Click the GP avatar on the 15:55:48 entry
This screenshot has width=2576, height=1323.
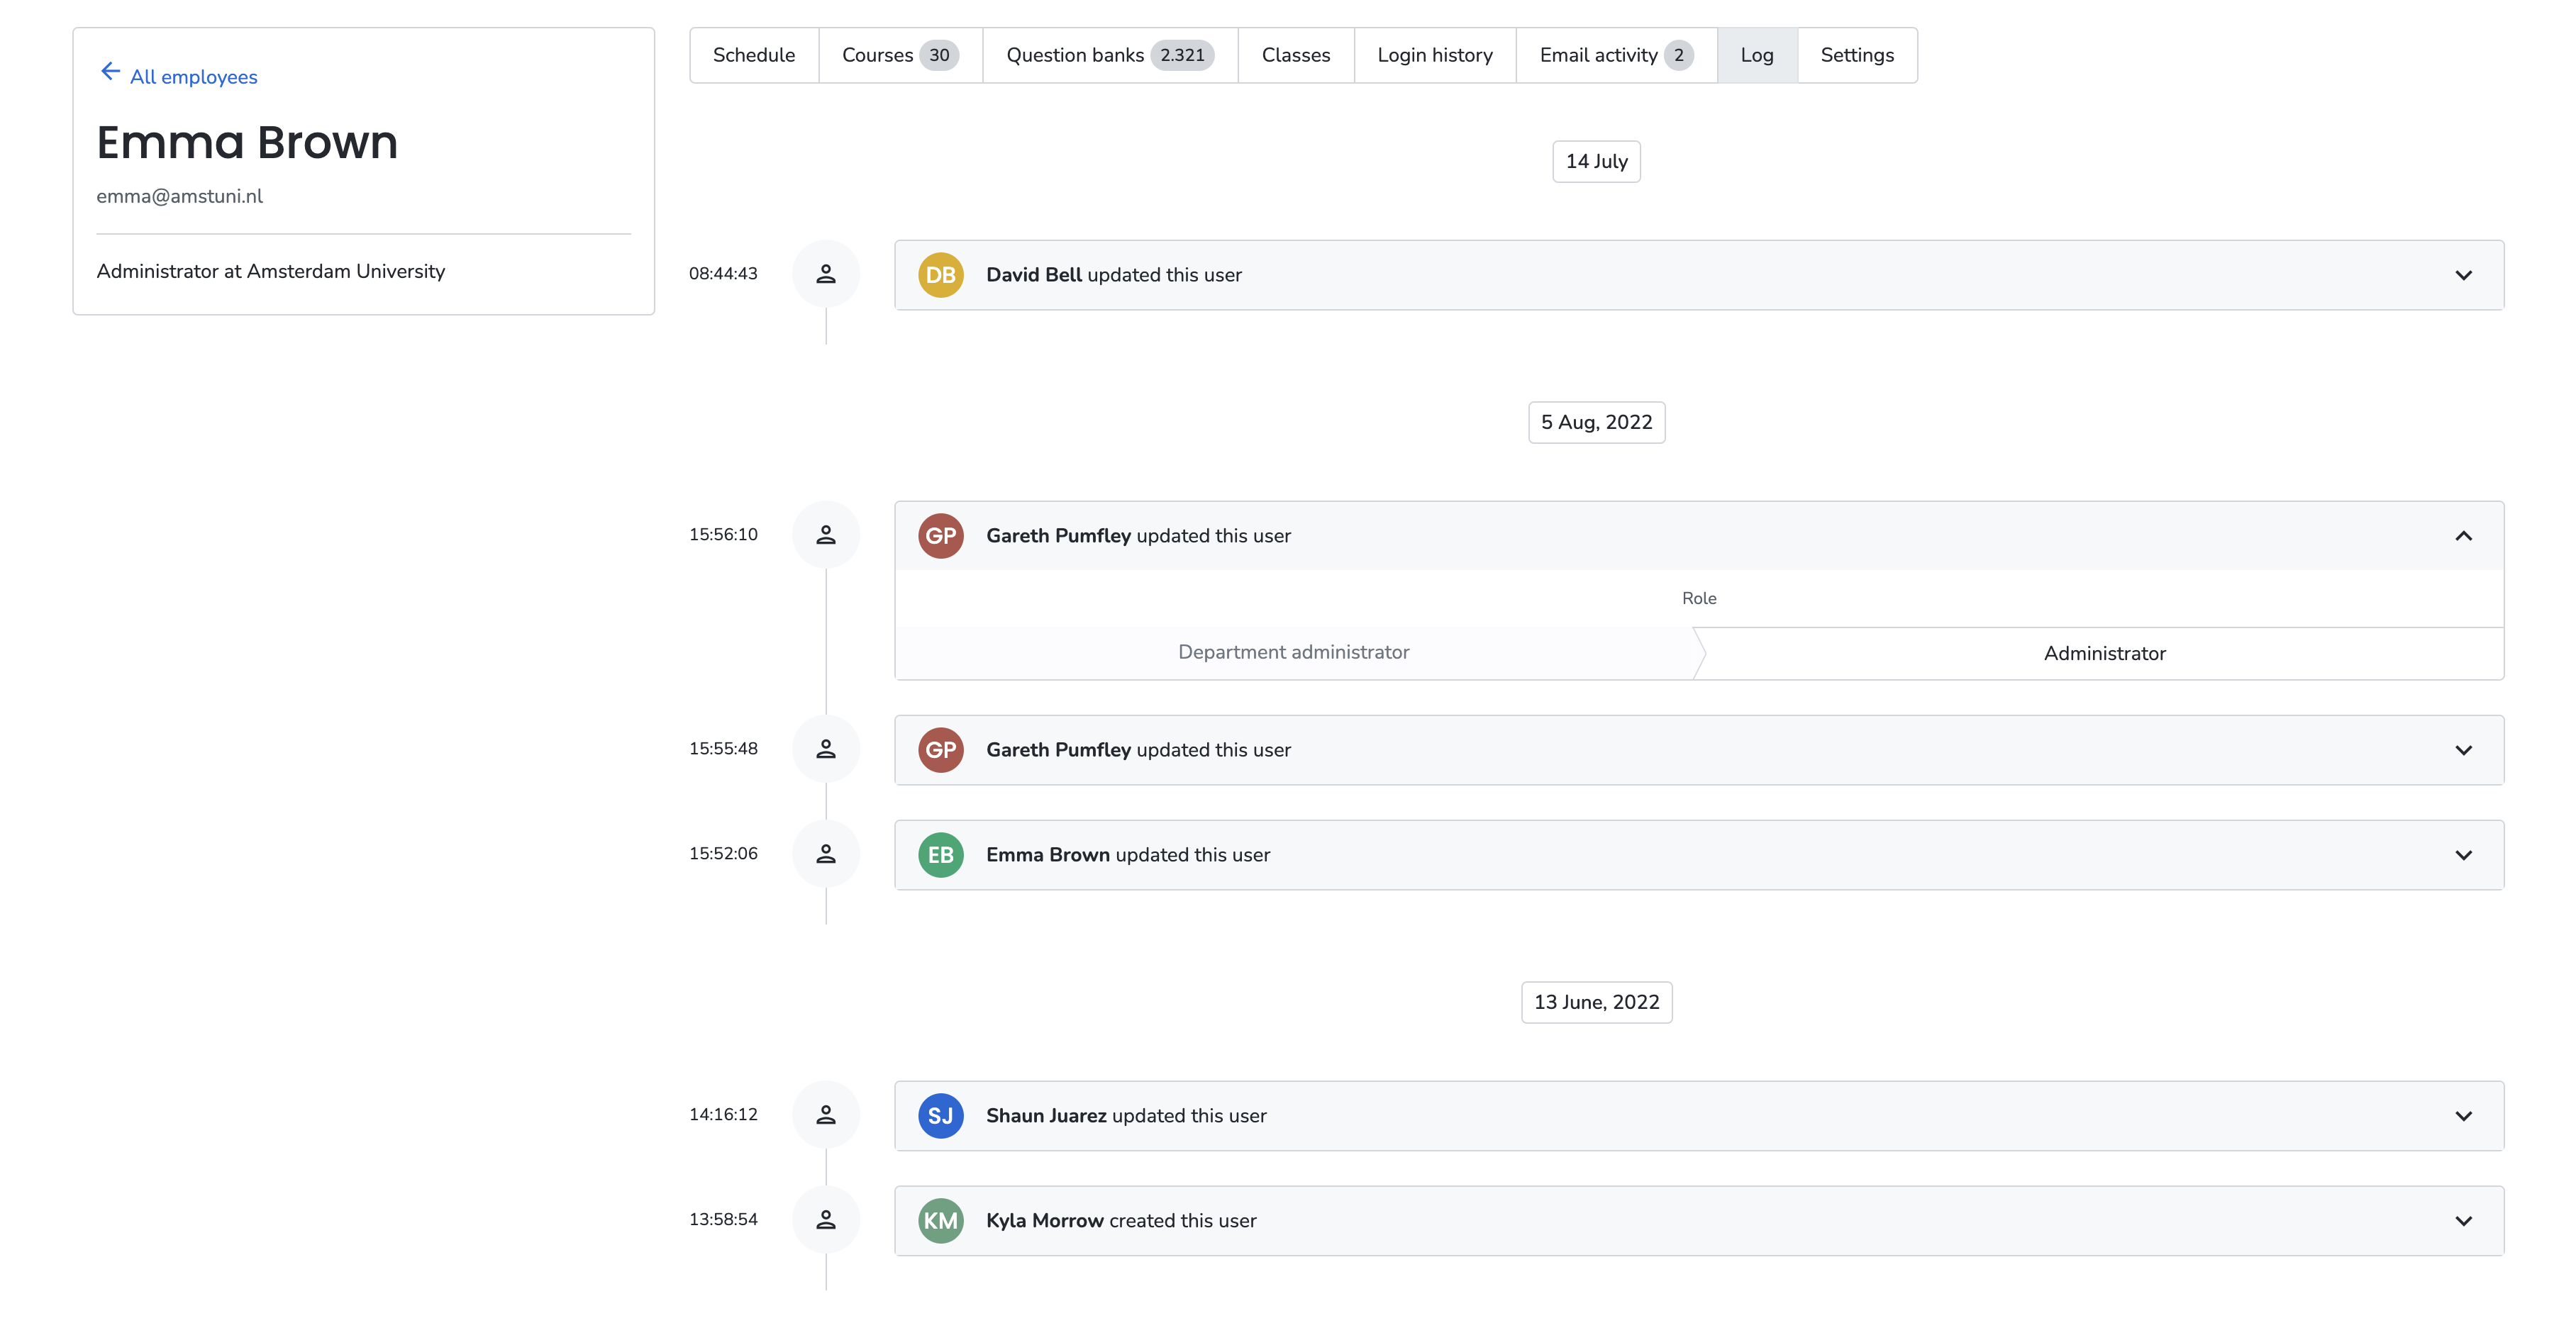pyautogui.click(x=941, y=750)
